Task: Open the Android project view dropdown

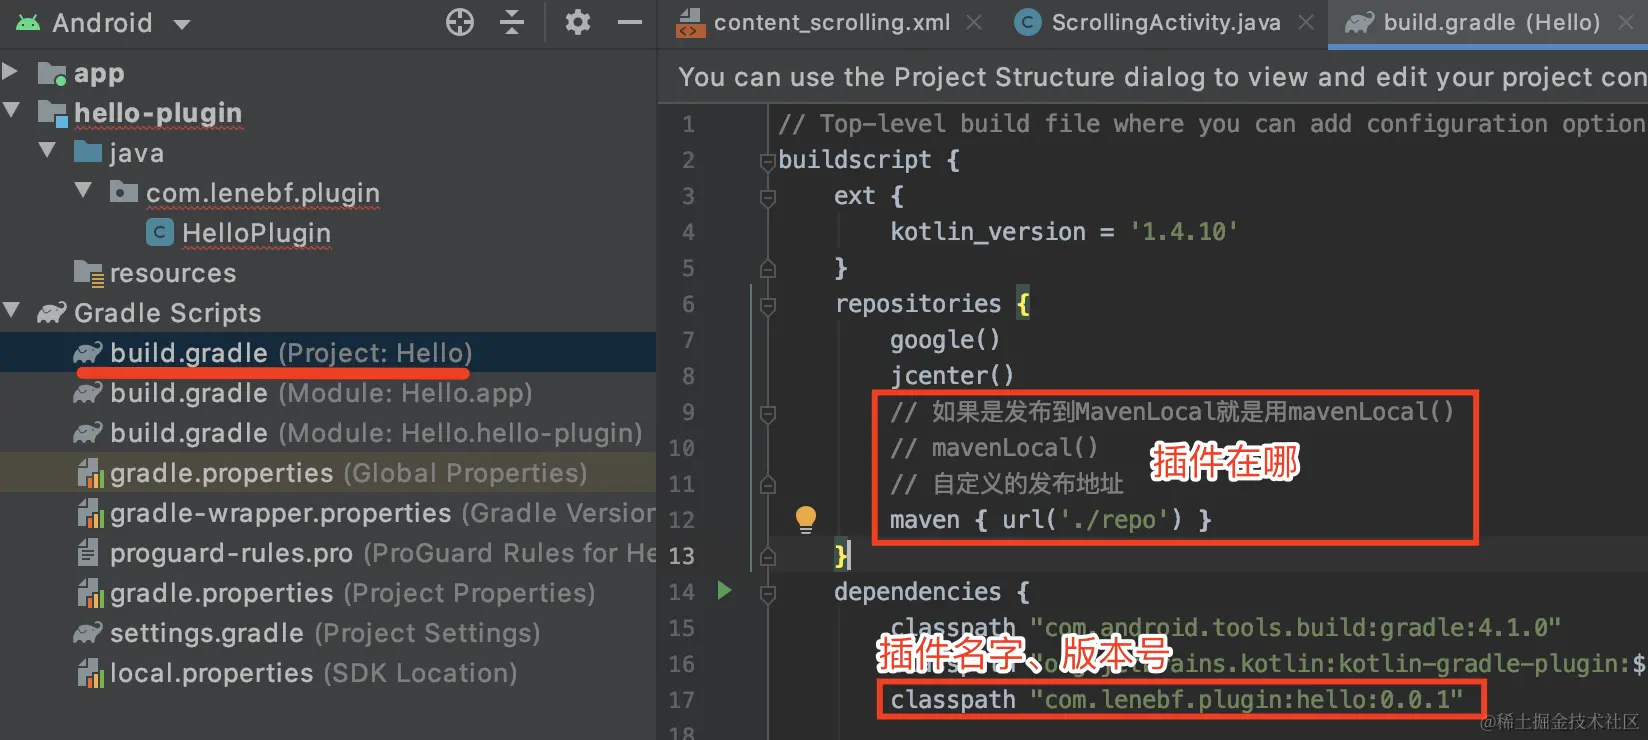Action: click(x=102, y=22)
